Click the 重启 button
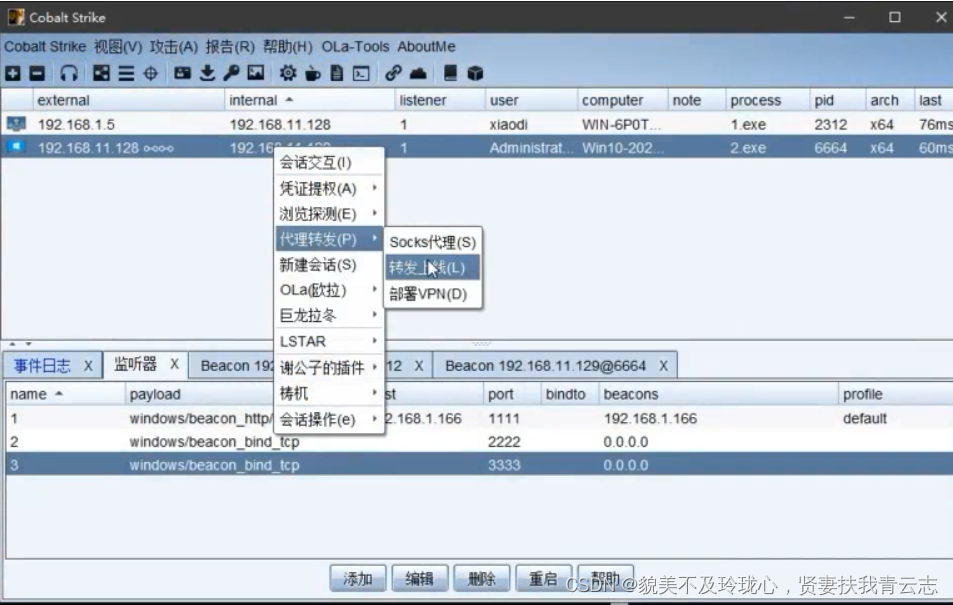The width and height of the screenshot is (953, 605). [x=543, y=578]
